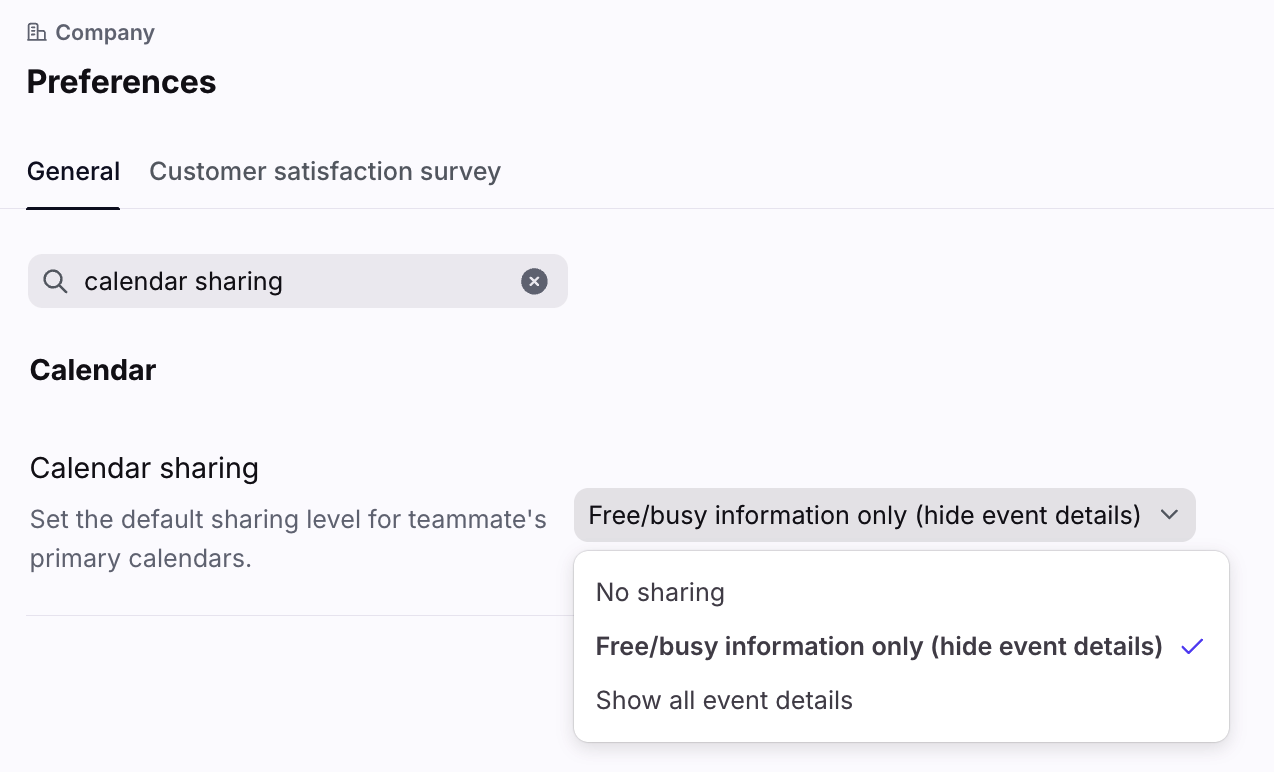This screenshot has width=1274, height=772.
Task: Focus the calendar sharing search field
Action: (x=300, y=281)
